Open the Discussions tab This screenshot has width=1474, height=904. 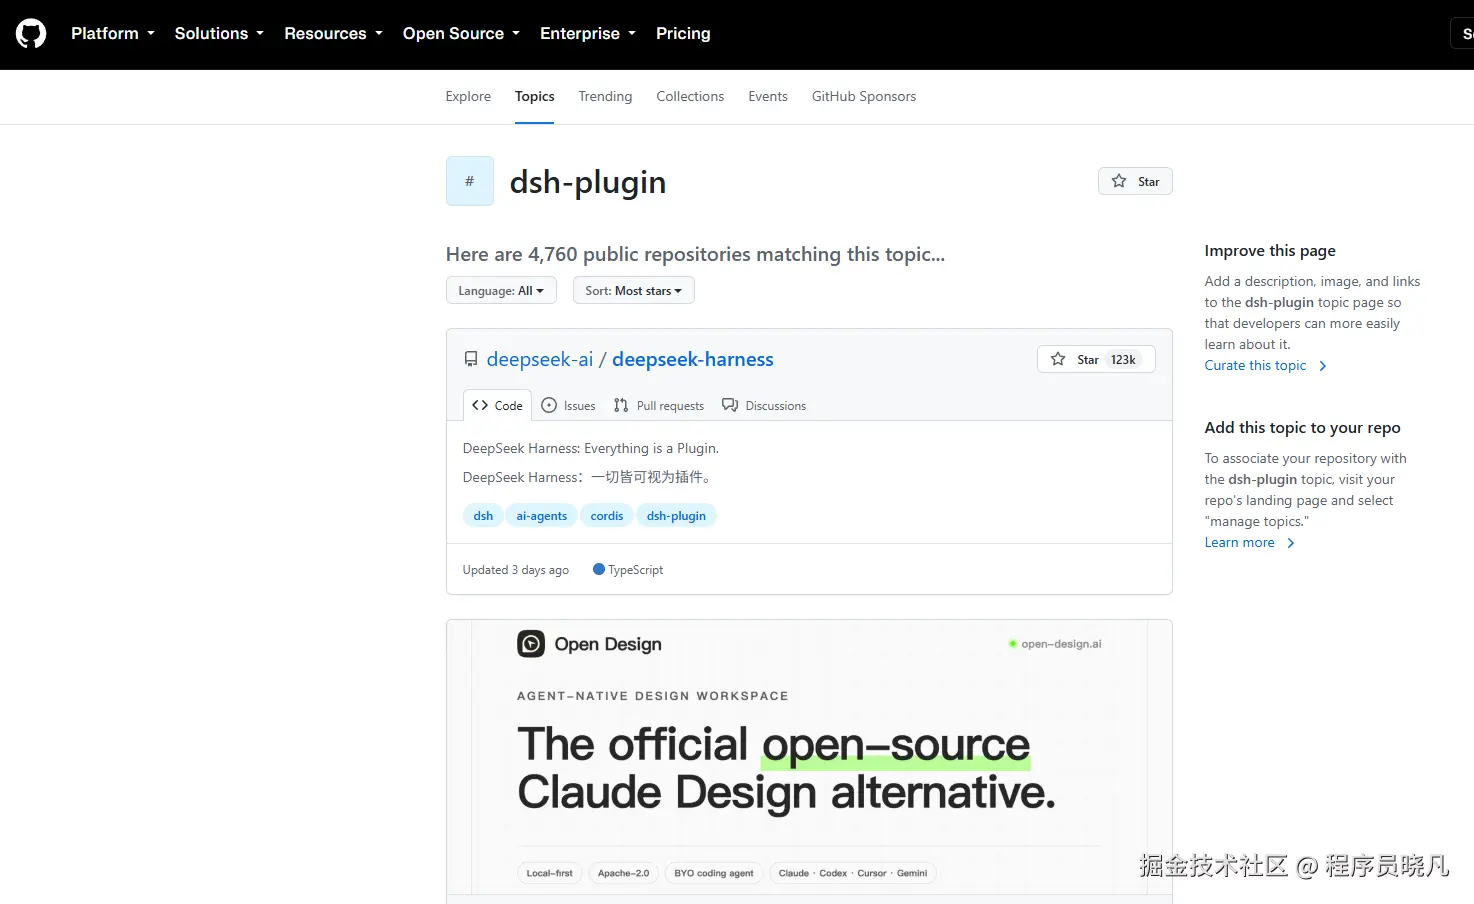click(764, 405)
